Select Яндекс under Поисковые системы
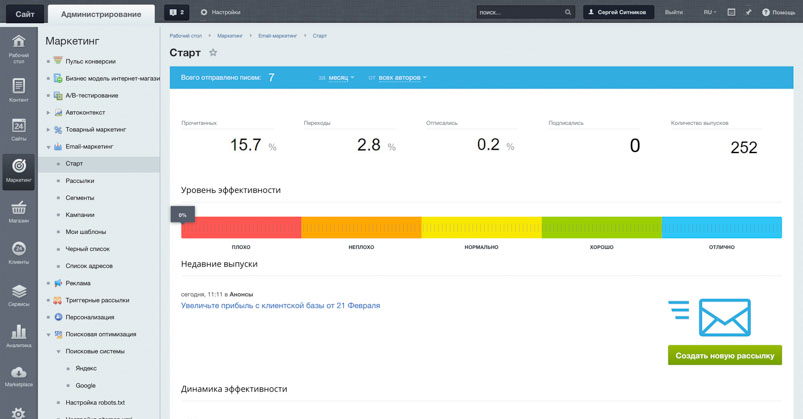This screenshot has width=803, height=419. tap(86, 368)
